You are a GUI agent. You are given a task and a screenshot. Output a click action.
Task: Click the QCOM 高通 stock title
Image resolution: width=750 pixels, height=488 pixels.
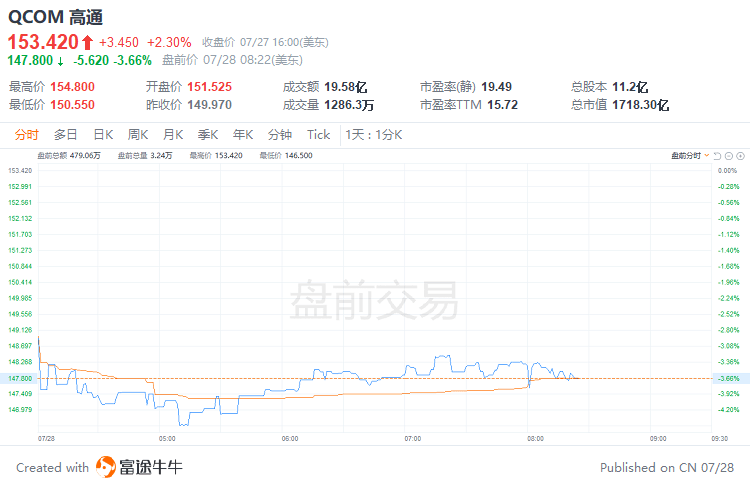[55, 17]
